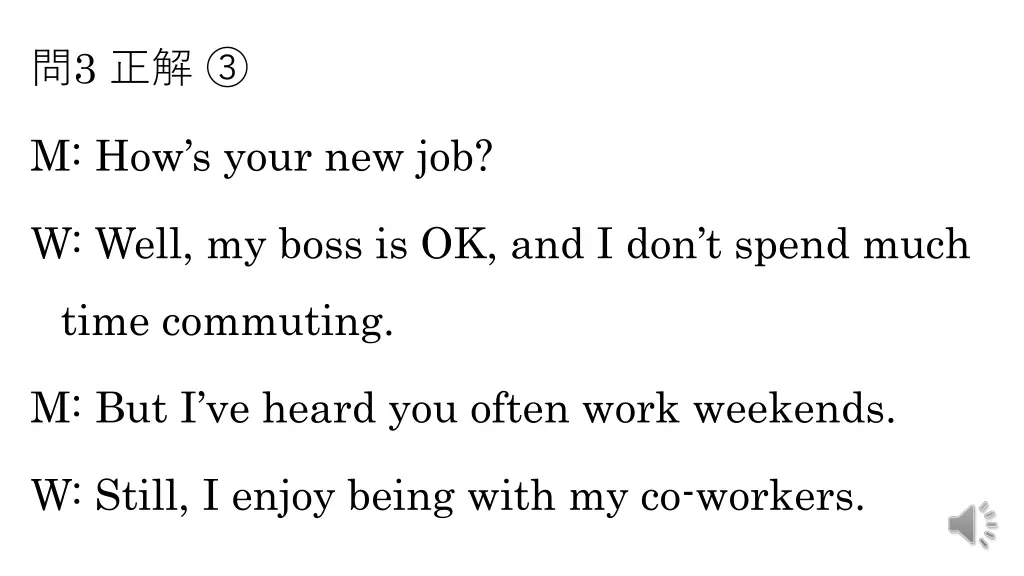Click the word "boss" in the dialogue
The image size is (1024, 576).
[x=321, y=244]
